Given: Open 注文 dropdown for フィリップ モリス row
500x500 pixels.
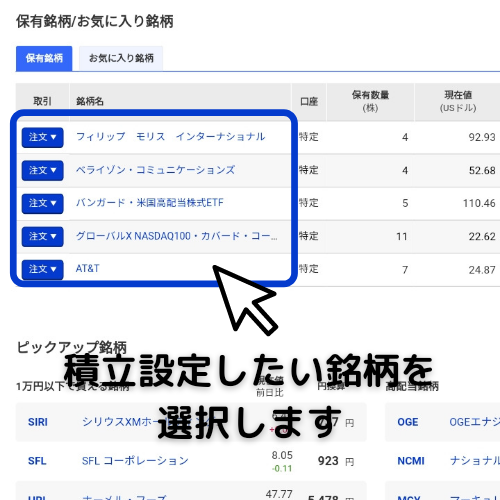Looking at the screenshot, I should pos(42,137).
